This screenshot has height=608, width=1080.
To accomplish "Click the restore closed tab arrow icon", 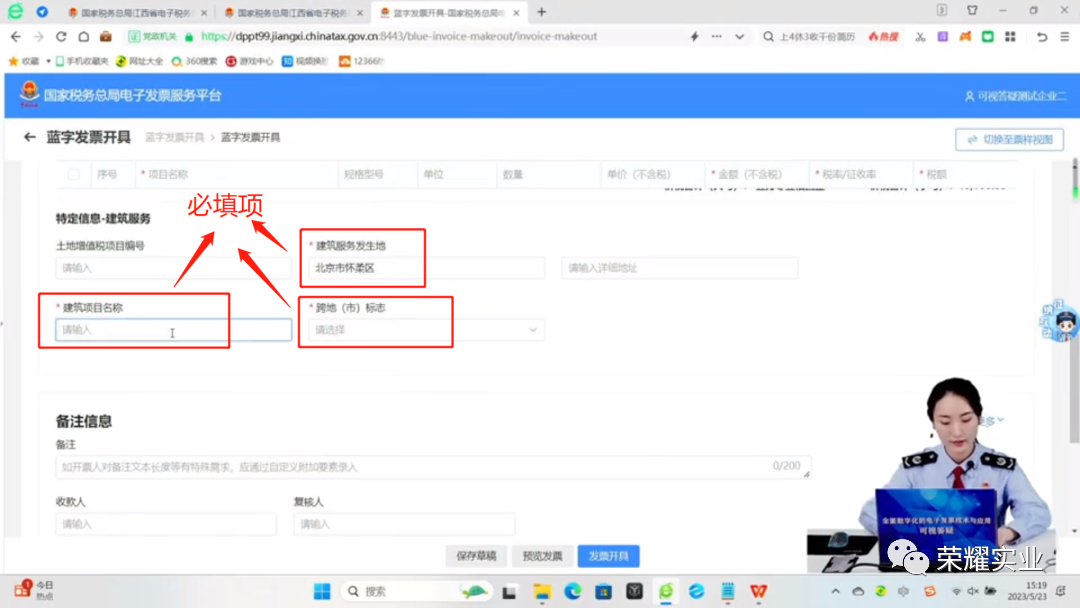I will coord(1043,36).
